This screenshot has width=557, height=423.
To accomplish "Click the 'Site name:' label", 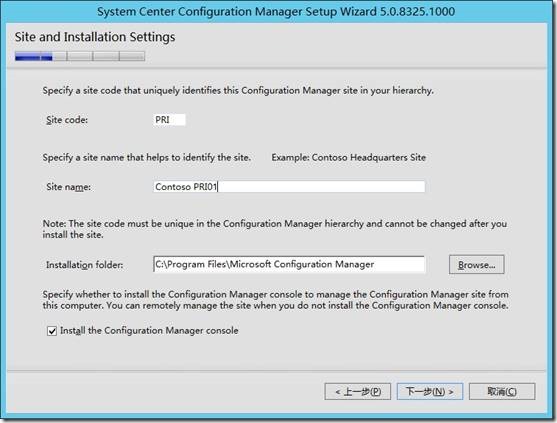I will 69,187.
